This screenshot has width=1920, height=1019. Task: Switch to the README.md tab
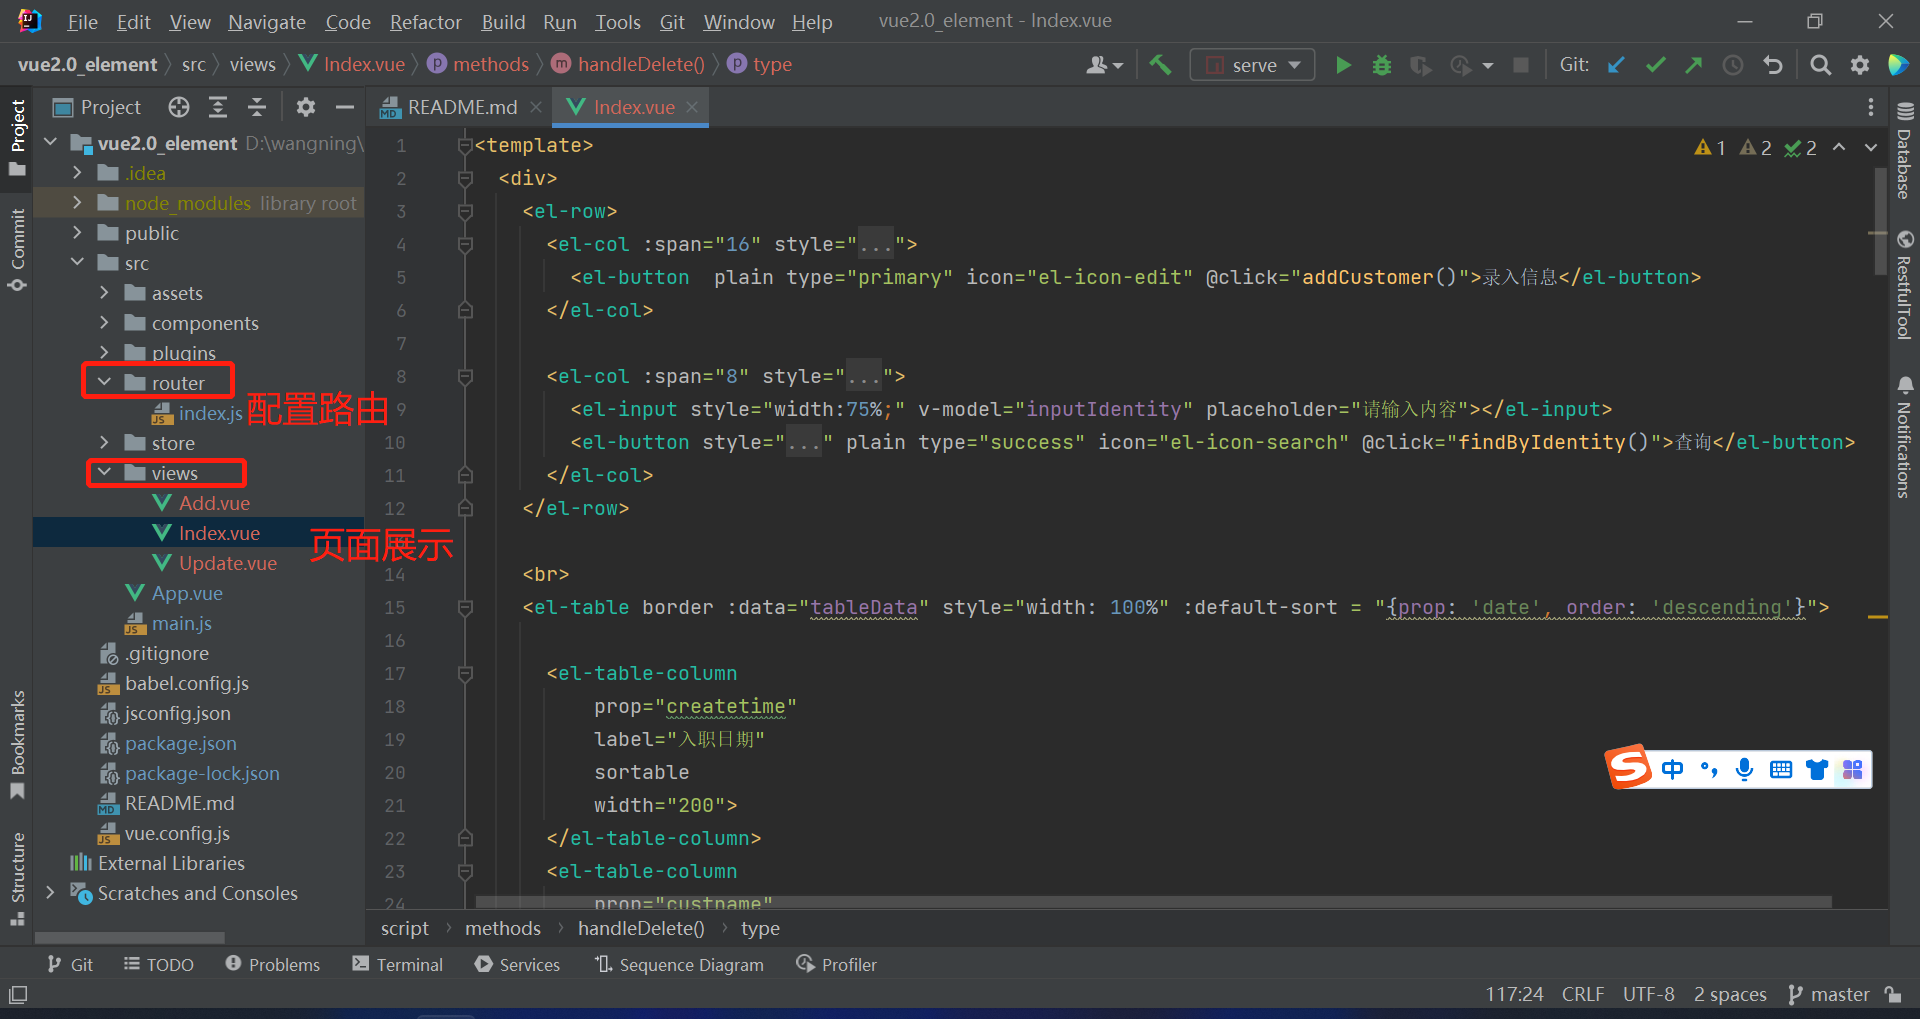(461, 107)
